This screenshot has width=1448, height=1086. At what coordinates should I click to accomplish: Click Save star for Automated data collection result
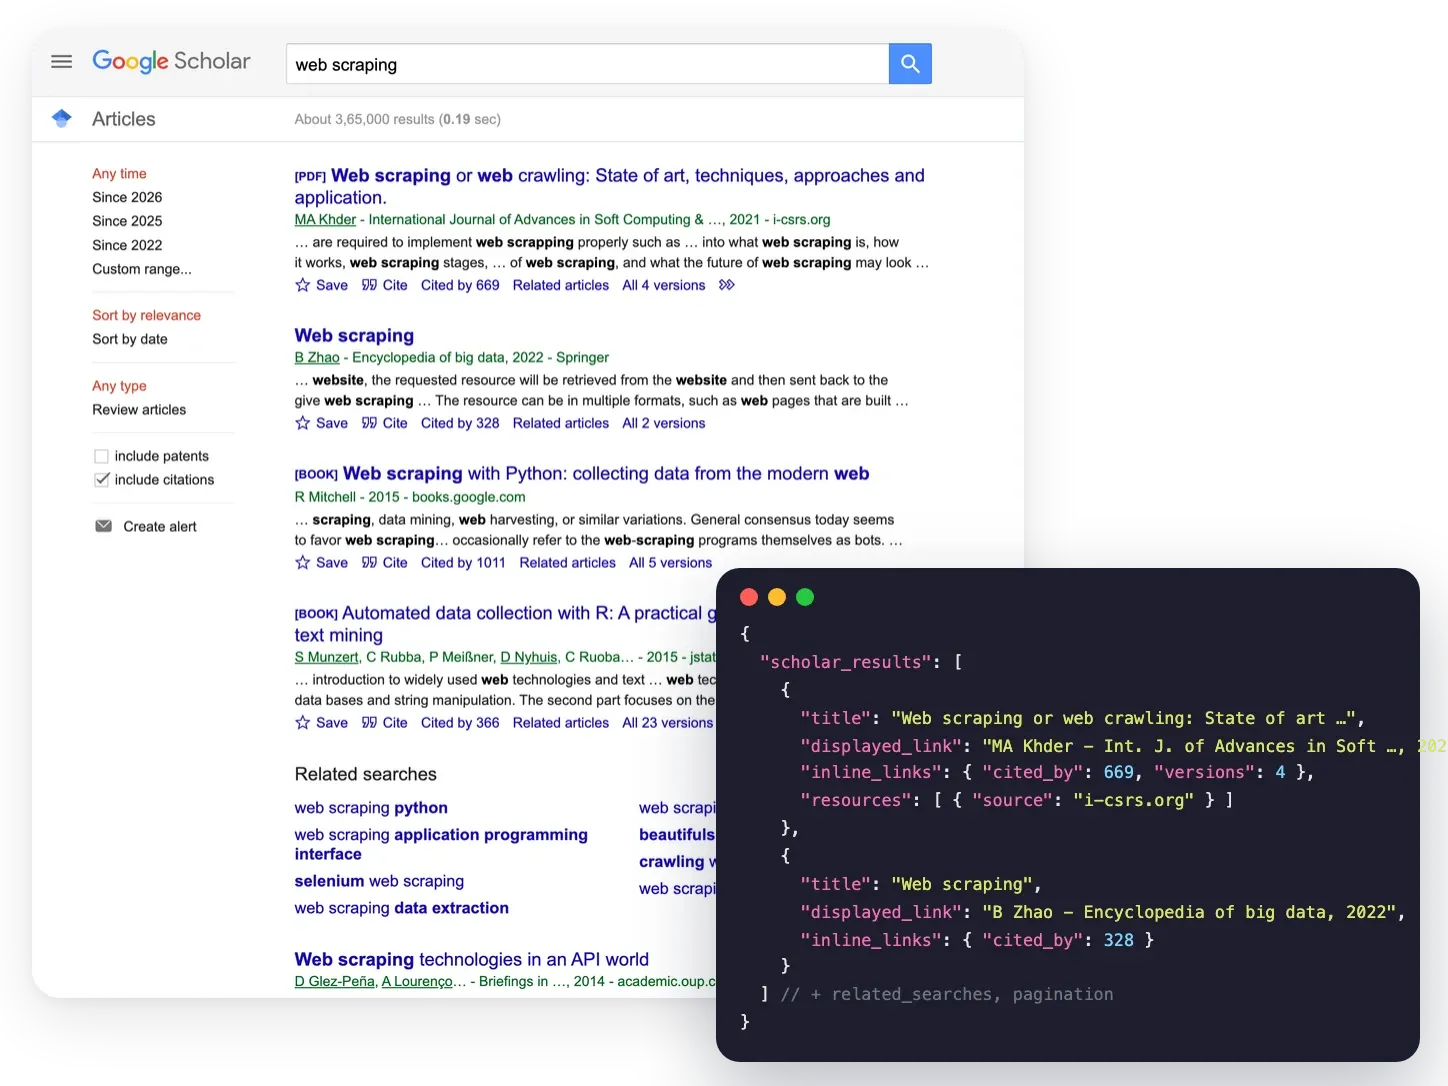tap(303, 723)
